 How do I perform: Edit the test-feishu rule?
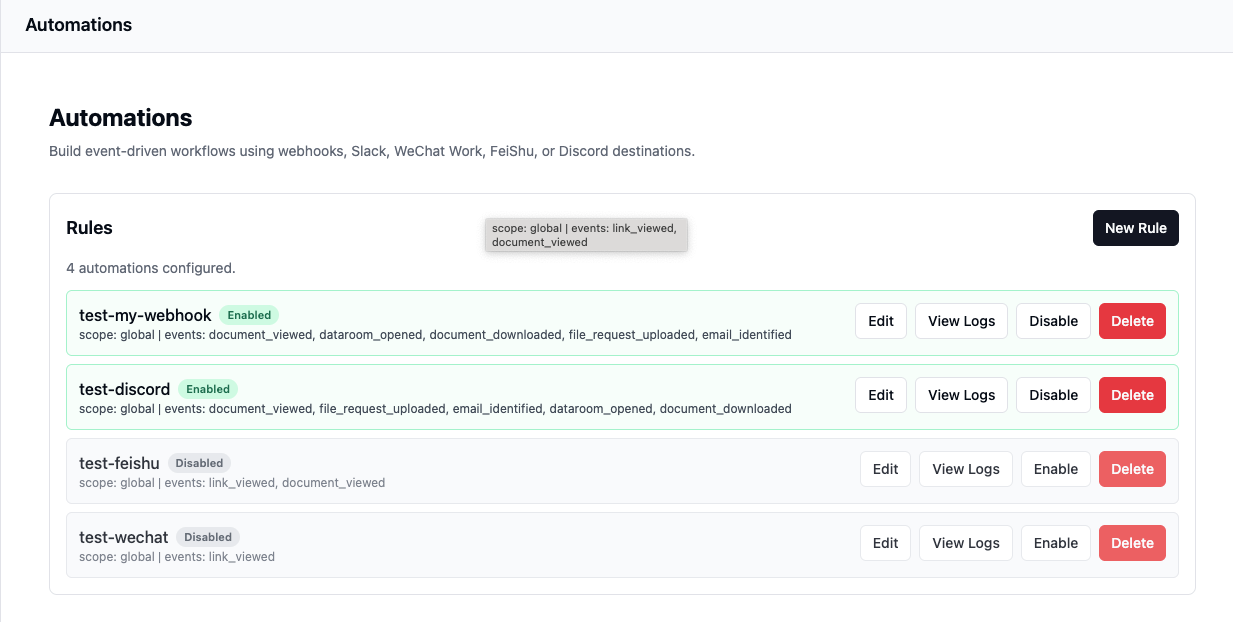[885, 469]
